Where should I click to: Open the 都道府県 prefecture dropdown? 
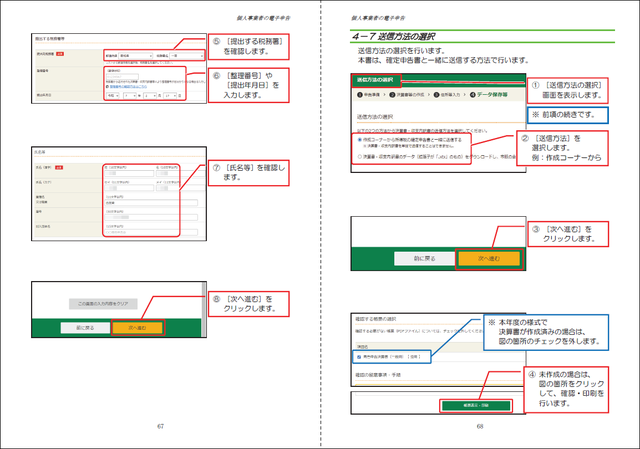[135, 56]
